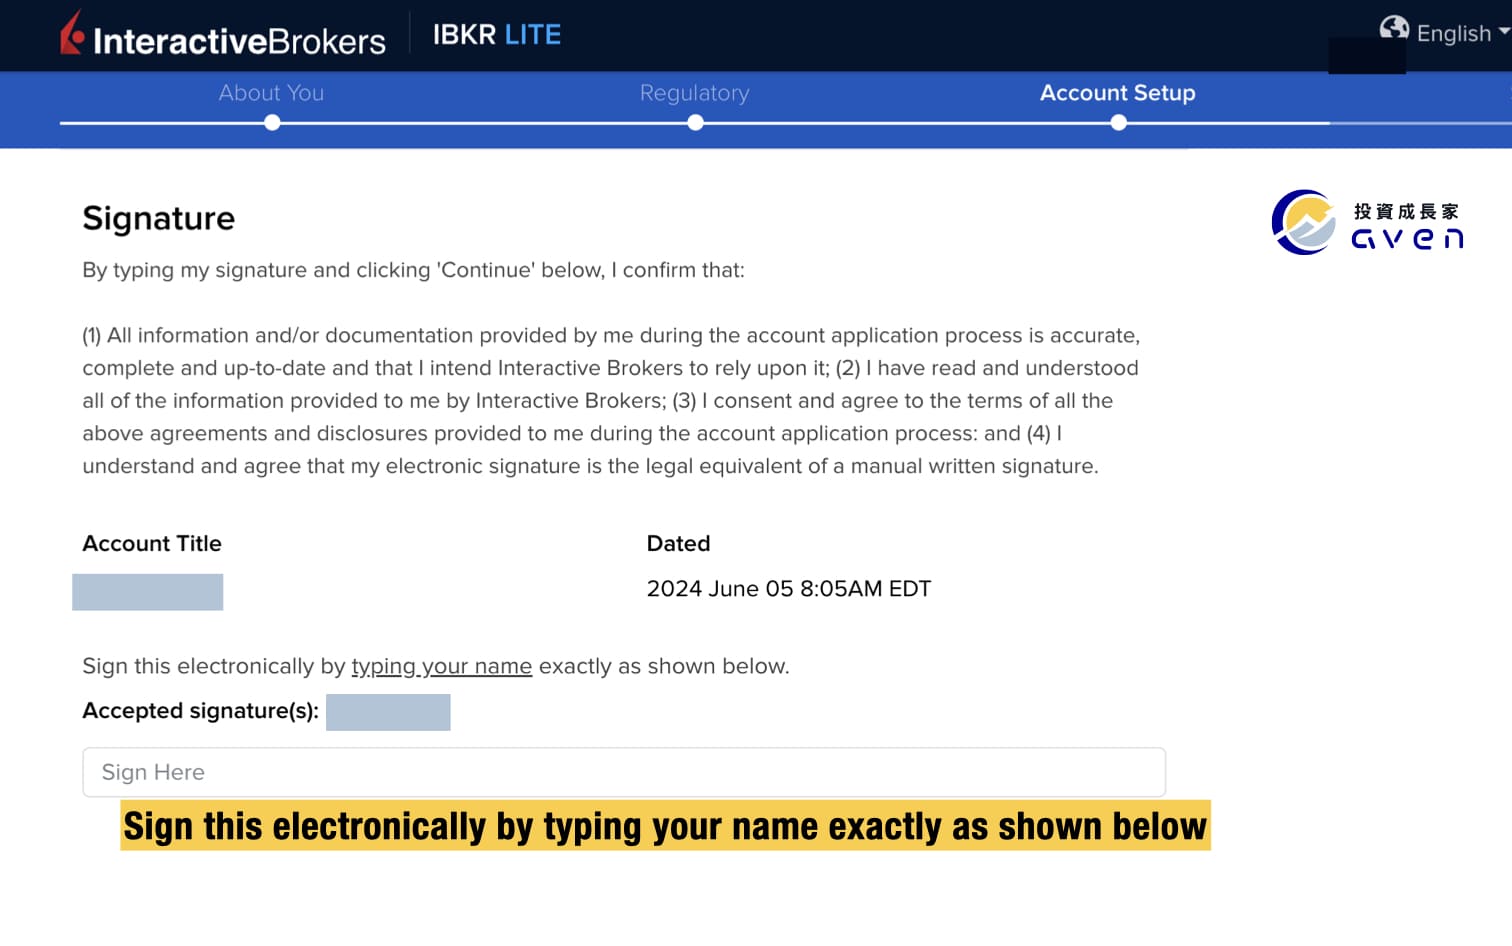Click the About You progress step dot
This screenshot has height=946, width=1512.
click(x=272, y=123)
